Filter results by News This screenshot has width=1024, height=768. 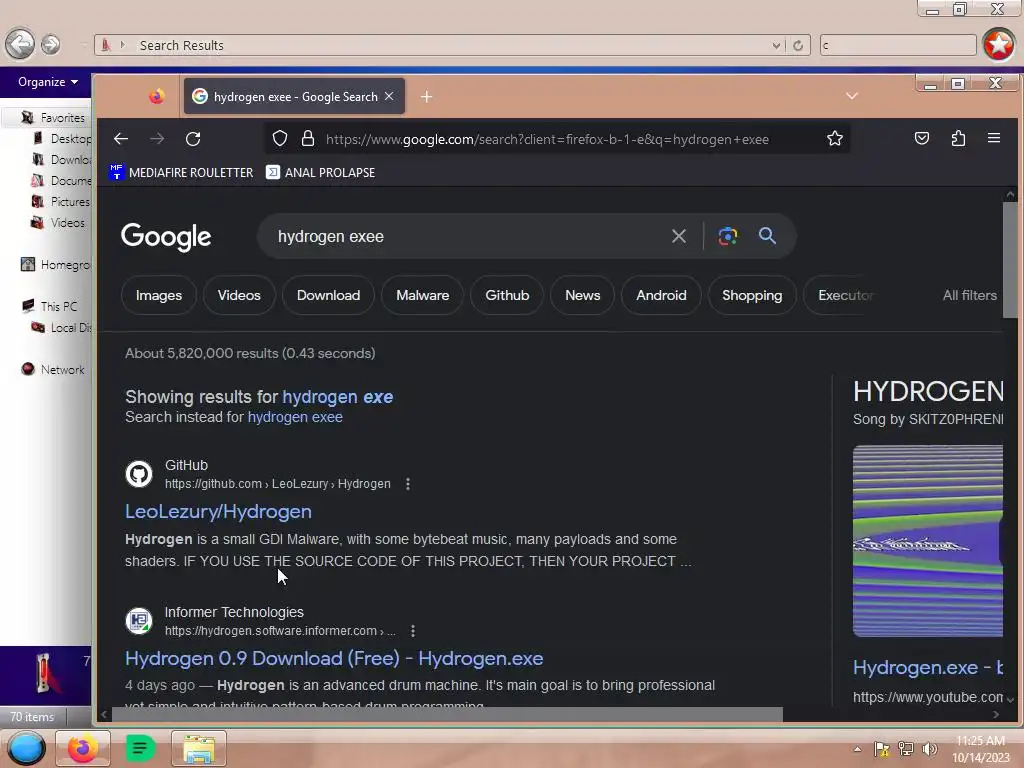[583, 295]
